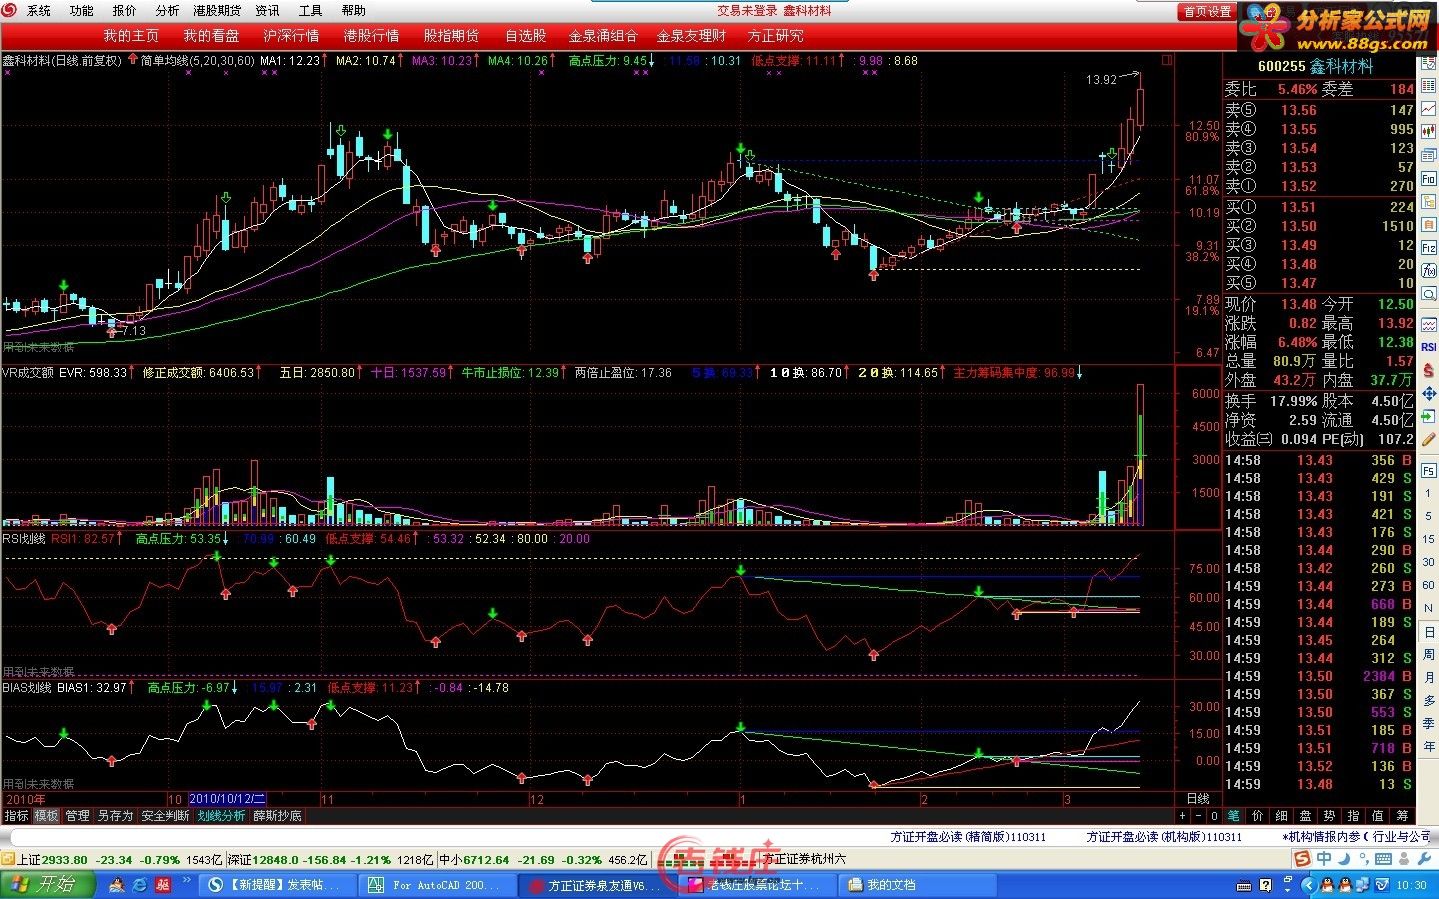
Task: Select the 划线分析 tab
Action: pyautogui.click(x=221, y=816)
